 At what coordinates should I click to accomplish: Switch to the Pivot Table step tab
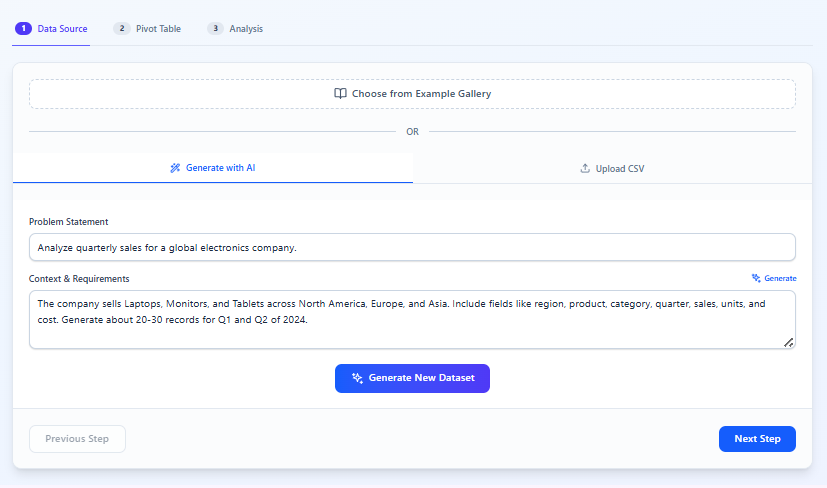(158, 29)
